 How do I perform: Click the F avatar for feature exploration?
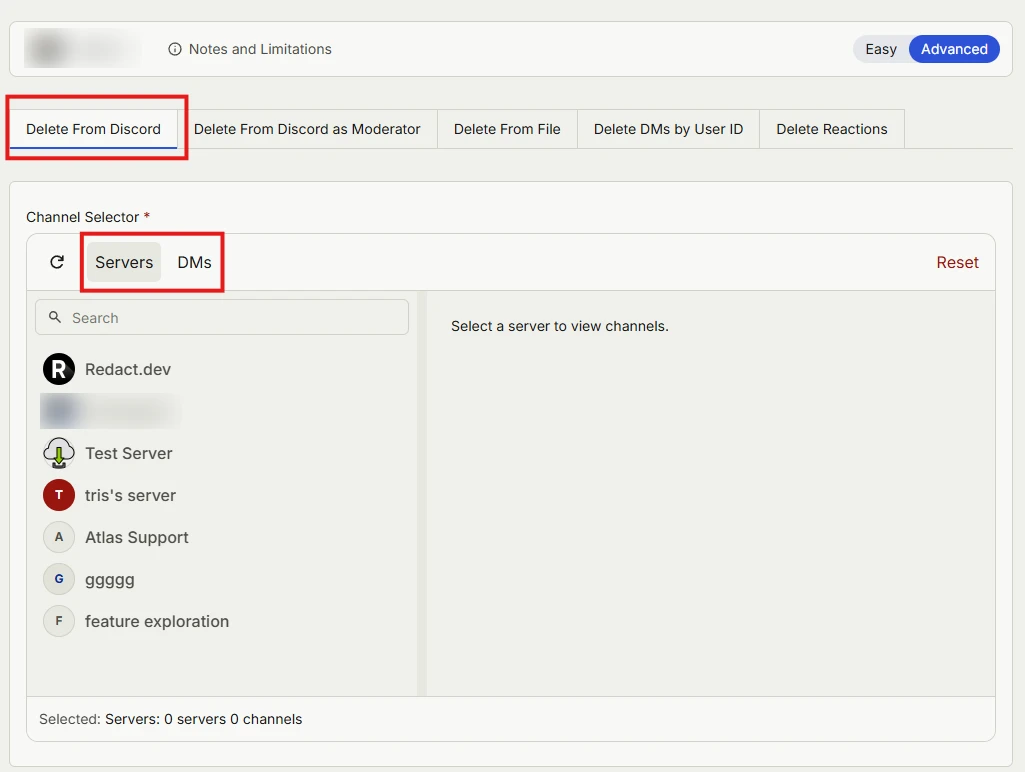pos(59,621)
